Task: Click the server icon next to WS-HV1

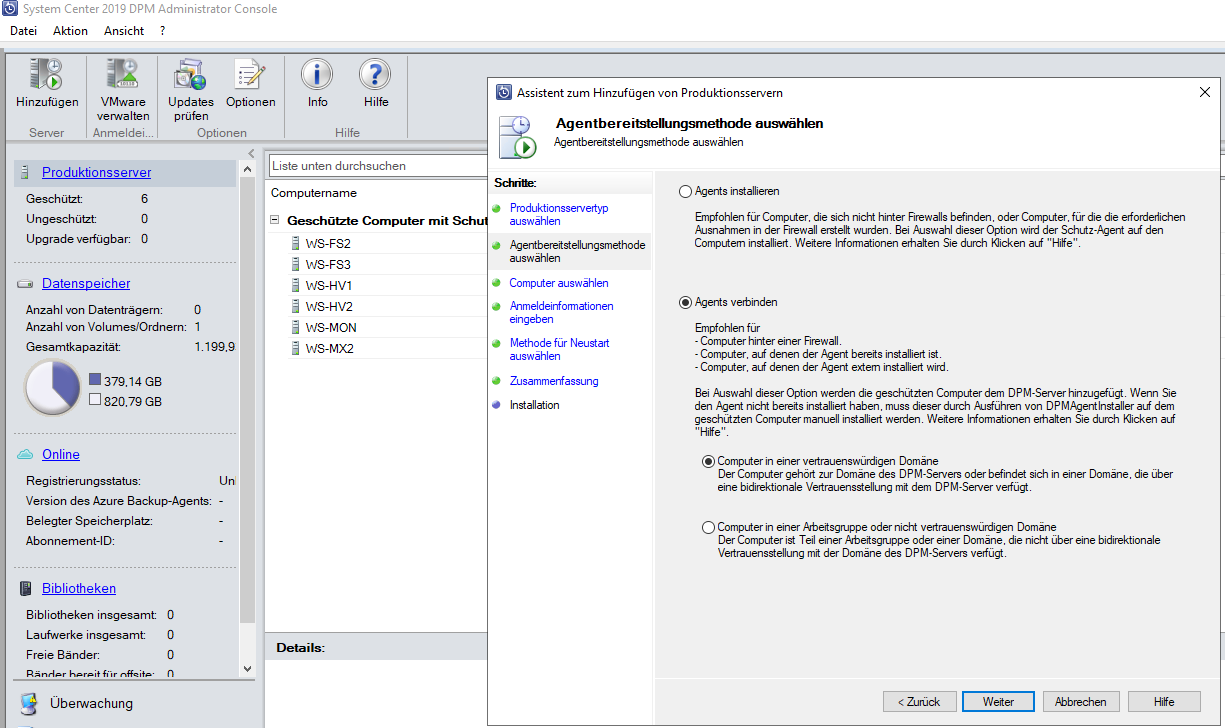Action: coord(295,285)
